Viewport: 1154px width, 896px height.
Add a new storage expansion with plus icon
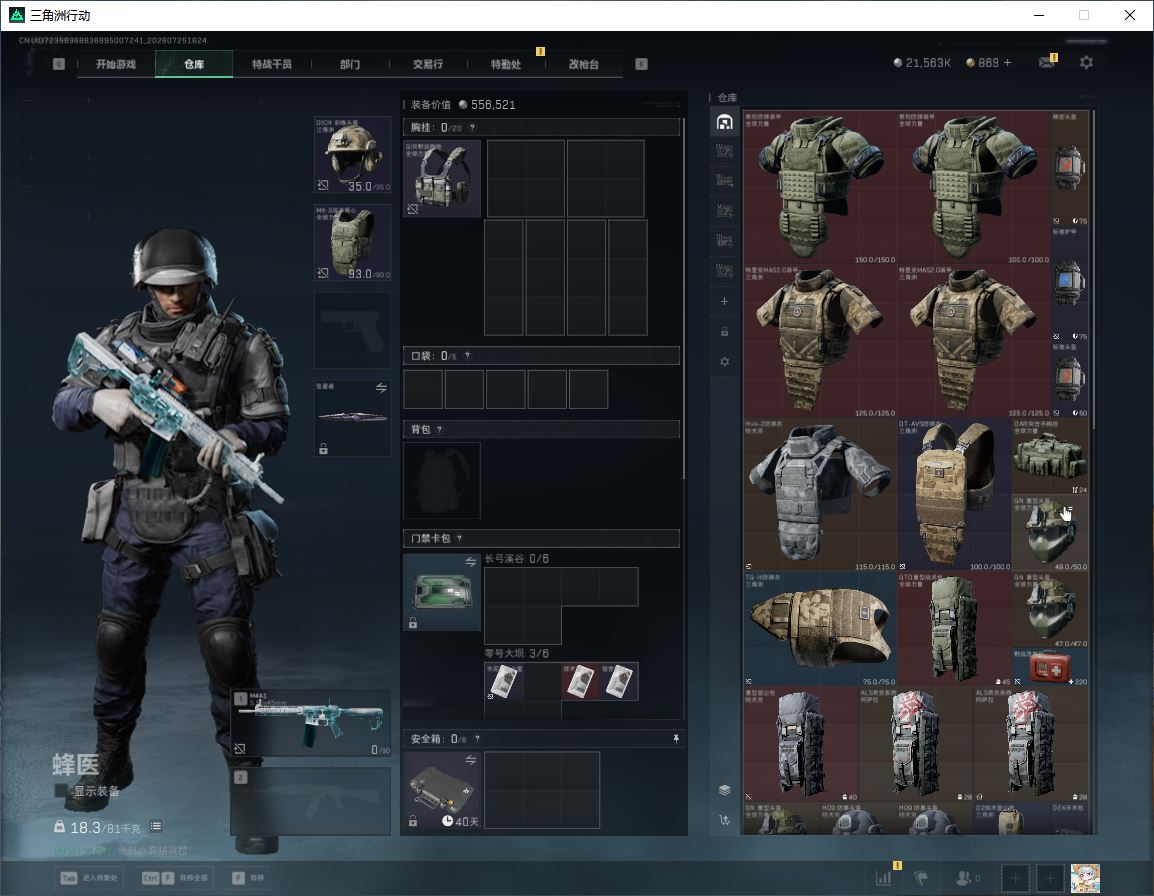coord(724,301)
